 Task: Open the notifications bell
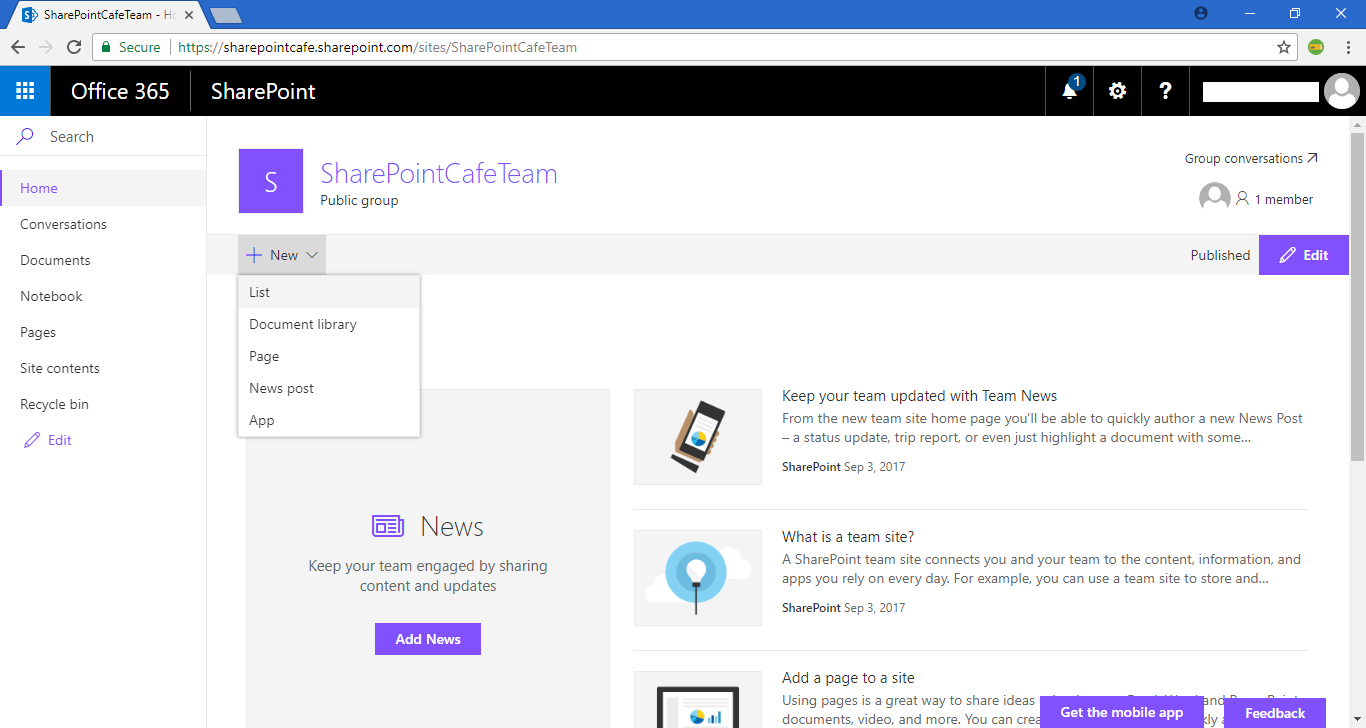pyautogui.click(x=1070, y=91)
